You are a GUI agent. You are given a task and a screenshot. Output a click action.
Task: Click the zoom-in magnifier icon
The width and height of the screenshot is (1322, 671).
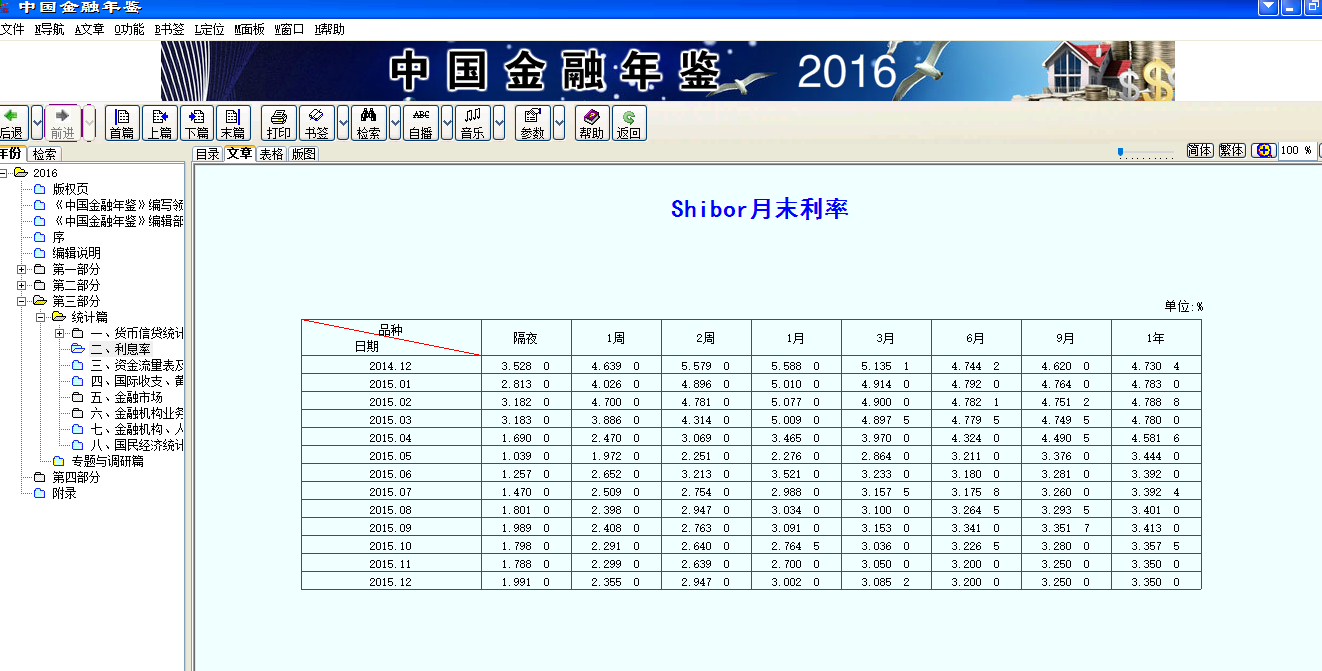pos(1263,150)
